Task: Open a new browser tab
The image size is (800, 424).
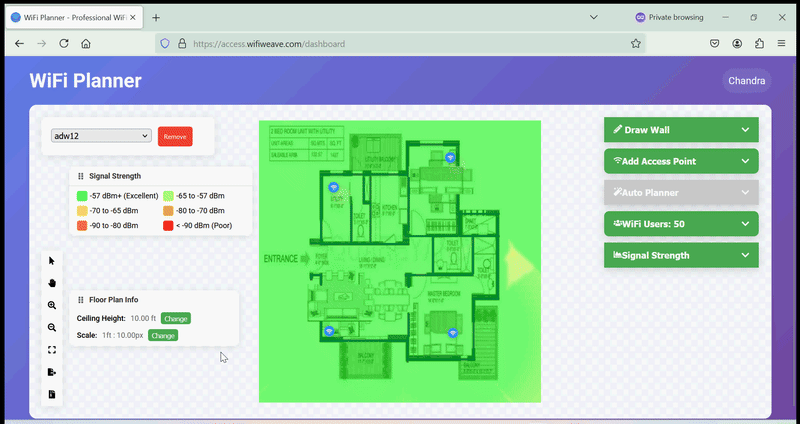Action: (156, 17)
